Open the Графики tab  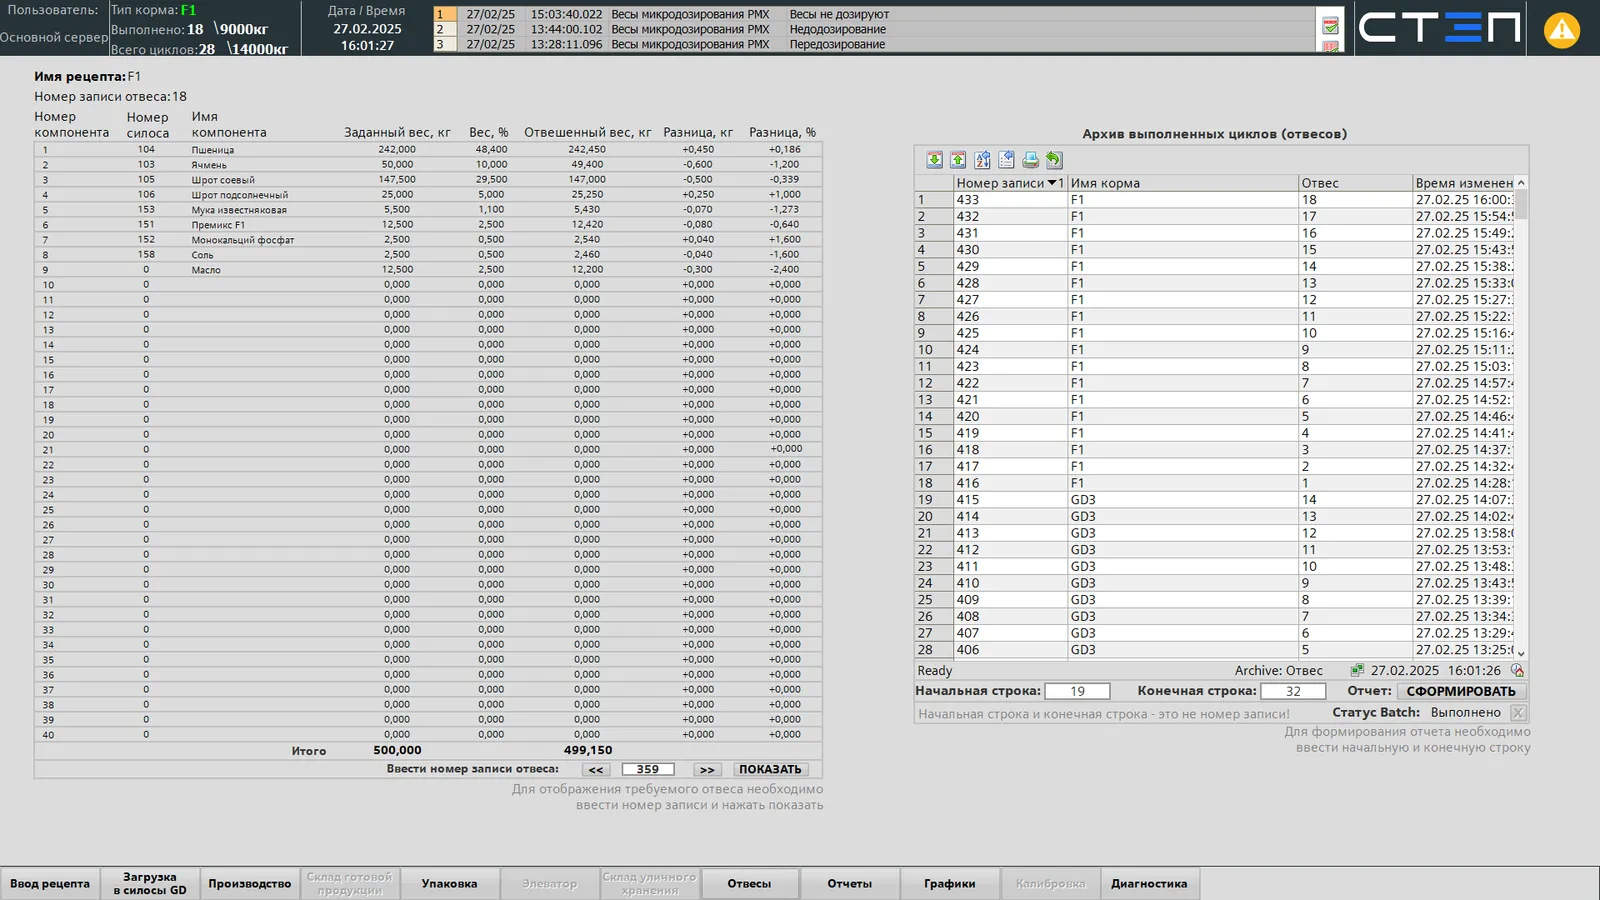coord(950,884)
